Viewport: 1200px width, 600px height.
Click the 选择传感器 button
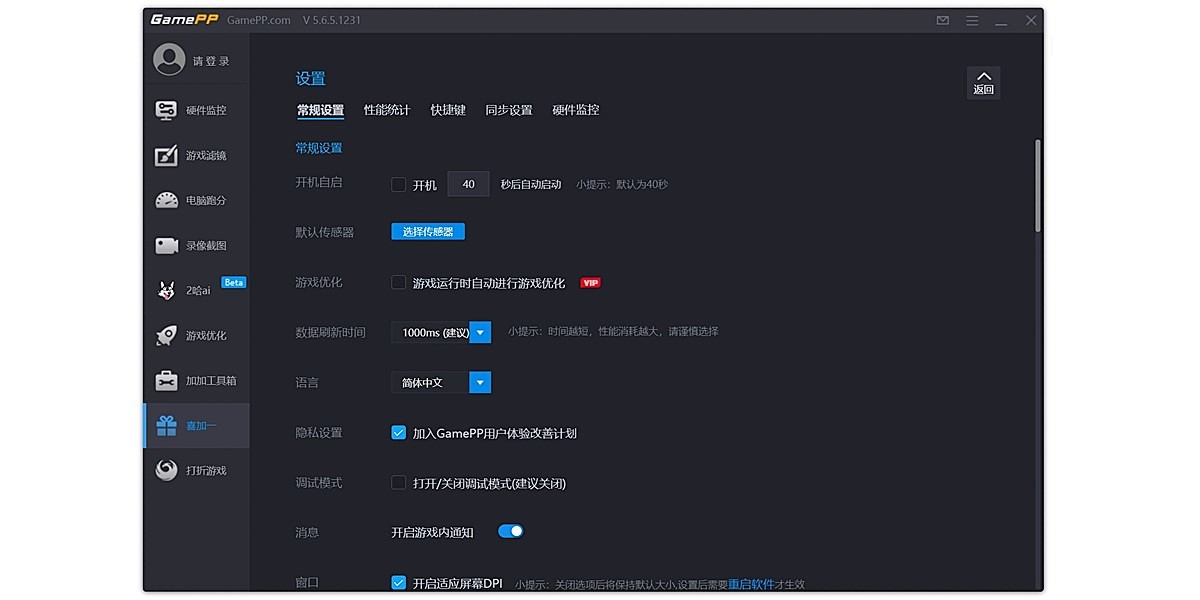[x=428, y=231]
